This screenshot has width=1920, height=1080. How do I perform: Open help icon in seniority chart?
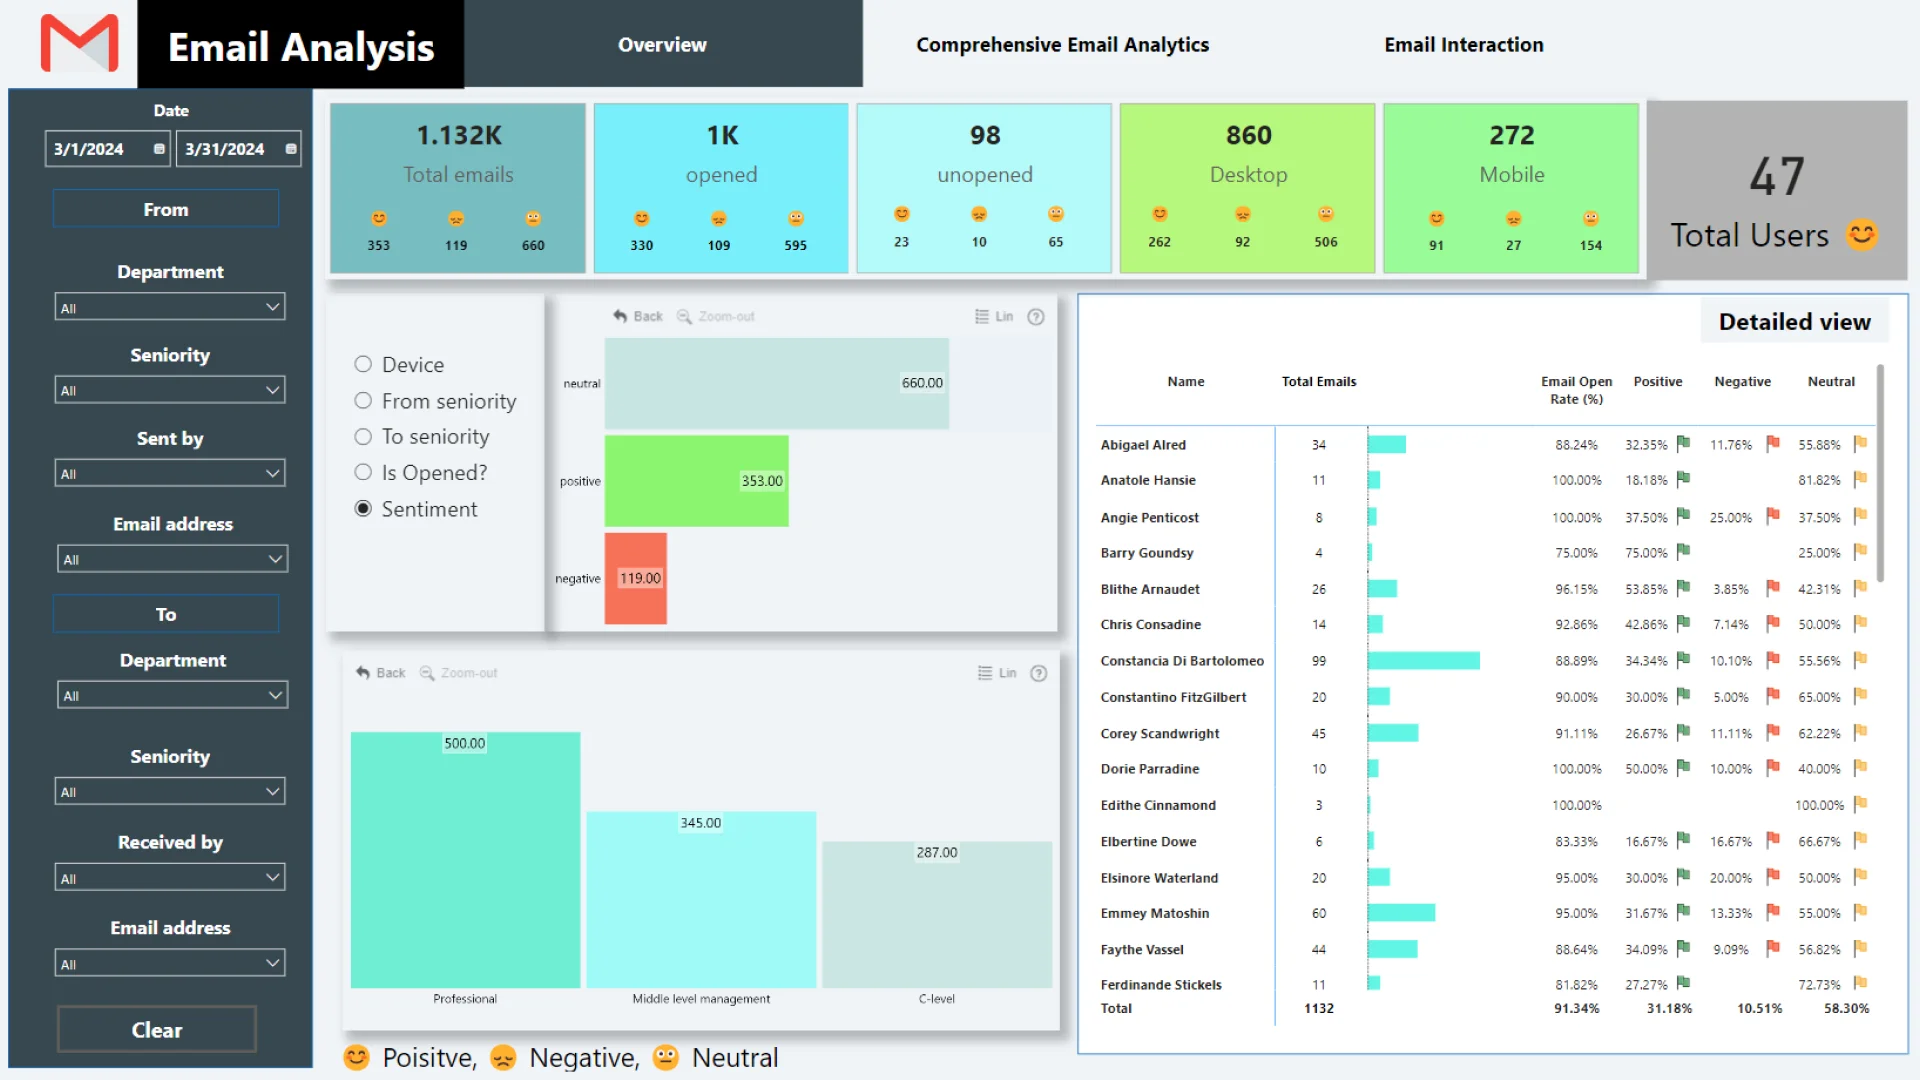[x=1039, y=673]
